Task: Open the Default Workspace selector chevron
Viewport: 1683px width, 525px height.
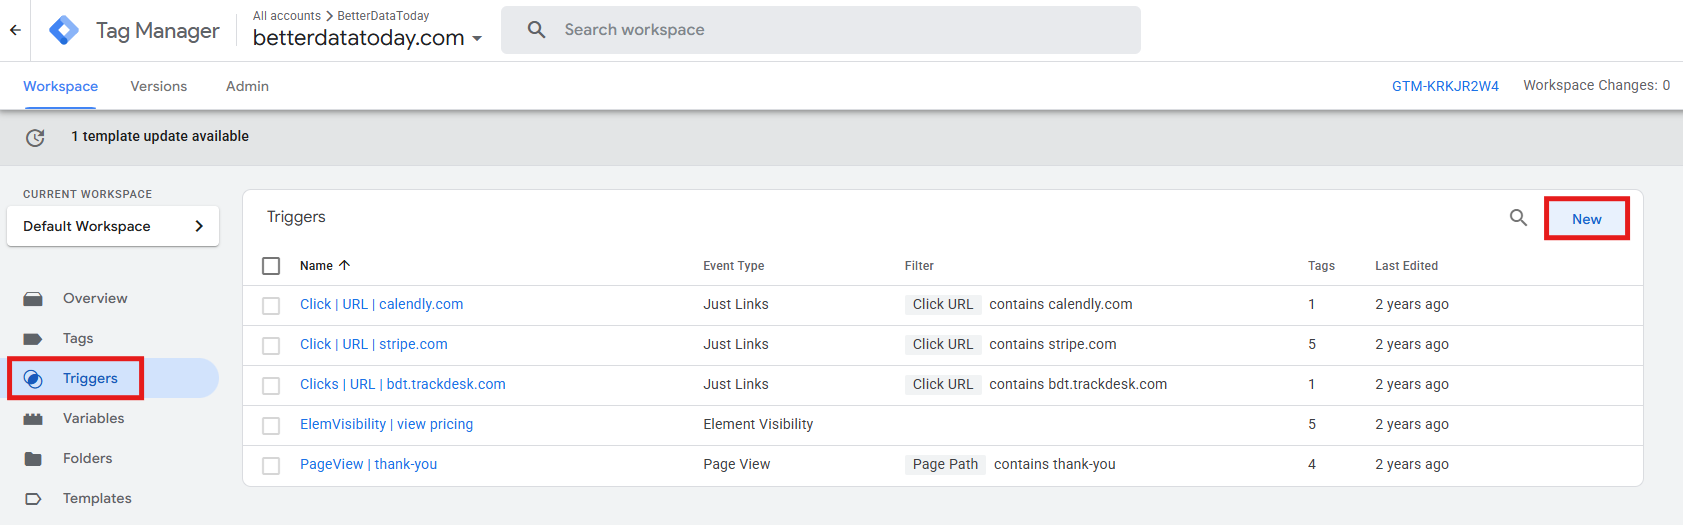Action: tap(199, 226)
